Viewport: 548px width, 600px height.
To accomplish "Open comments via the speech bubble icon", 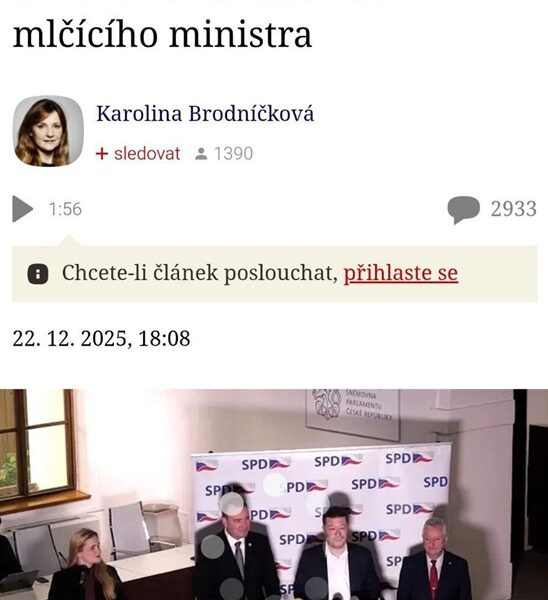I will coord(463,210).
